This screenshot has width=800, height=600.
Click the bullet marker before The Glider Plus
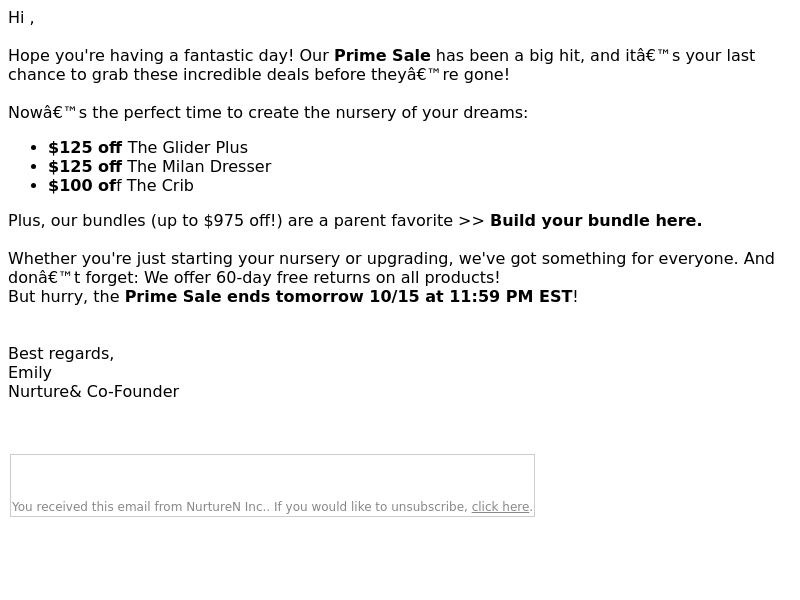coord(34,148)
